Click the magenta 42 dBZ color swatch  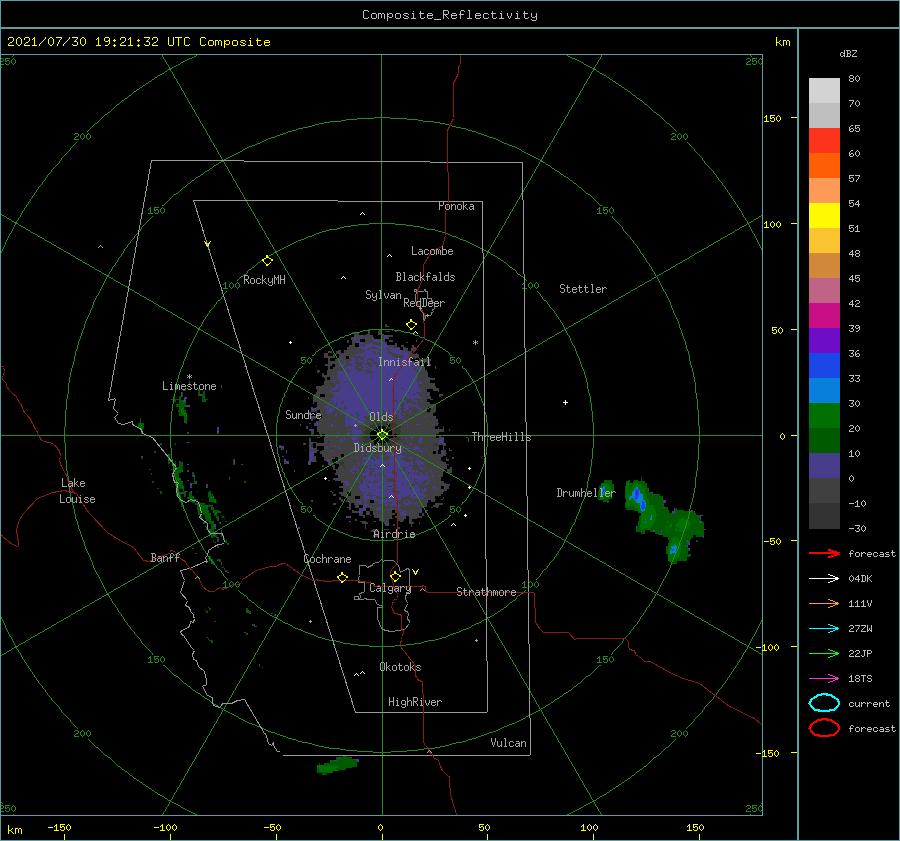824,315
